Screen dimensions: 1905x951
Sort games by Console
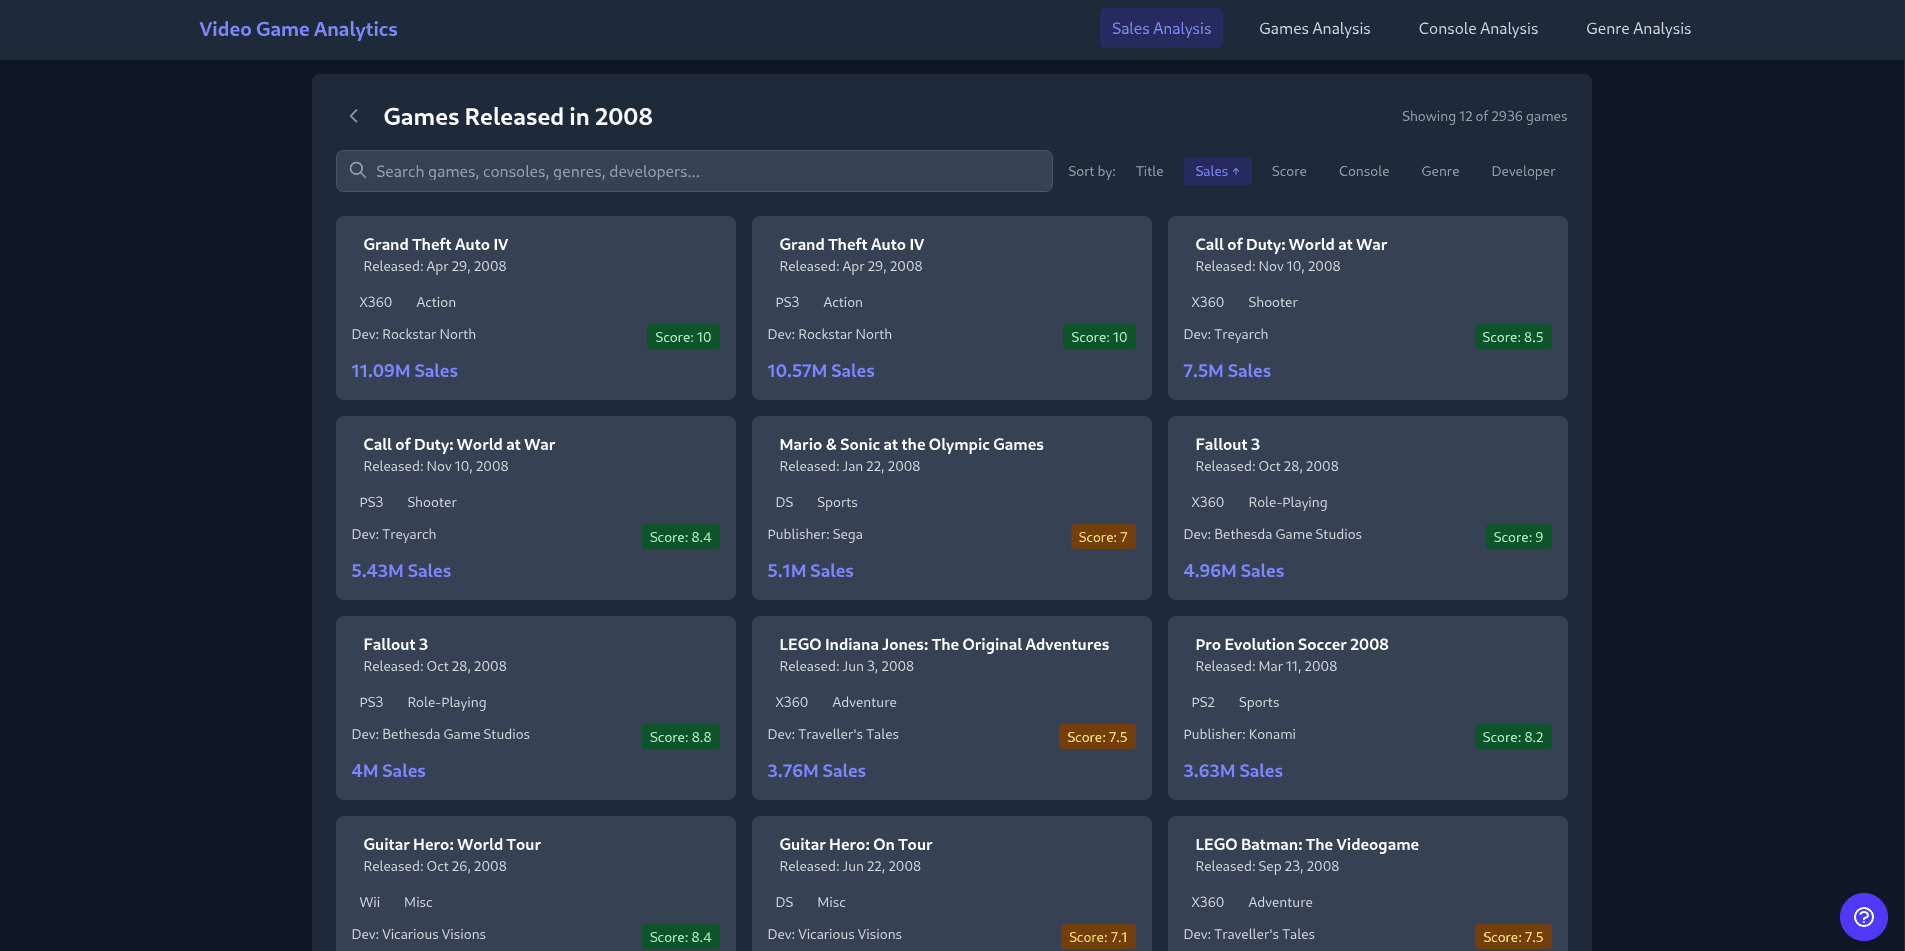coord(1363,171)
